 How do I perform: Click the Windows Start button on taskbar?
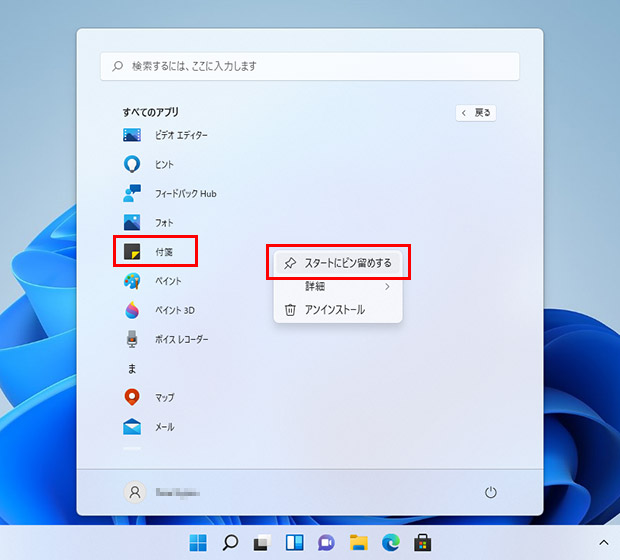[x=198, y=543]
